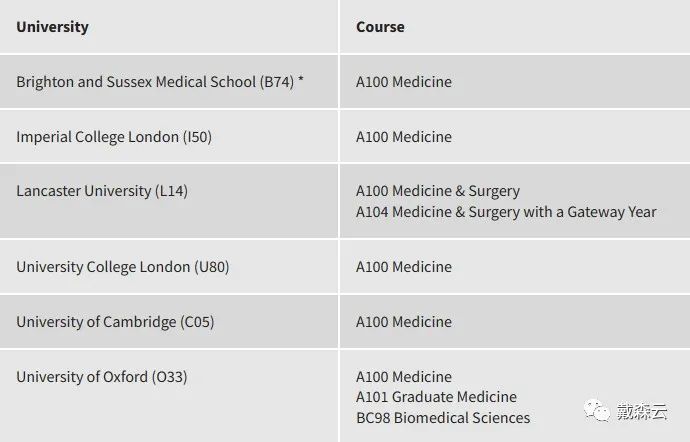Screen dimensions: 690x442
Task: Click A100 Medicine in Brighton row
Action: pos(404,82)
